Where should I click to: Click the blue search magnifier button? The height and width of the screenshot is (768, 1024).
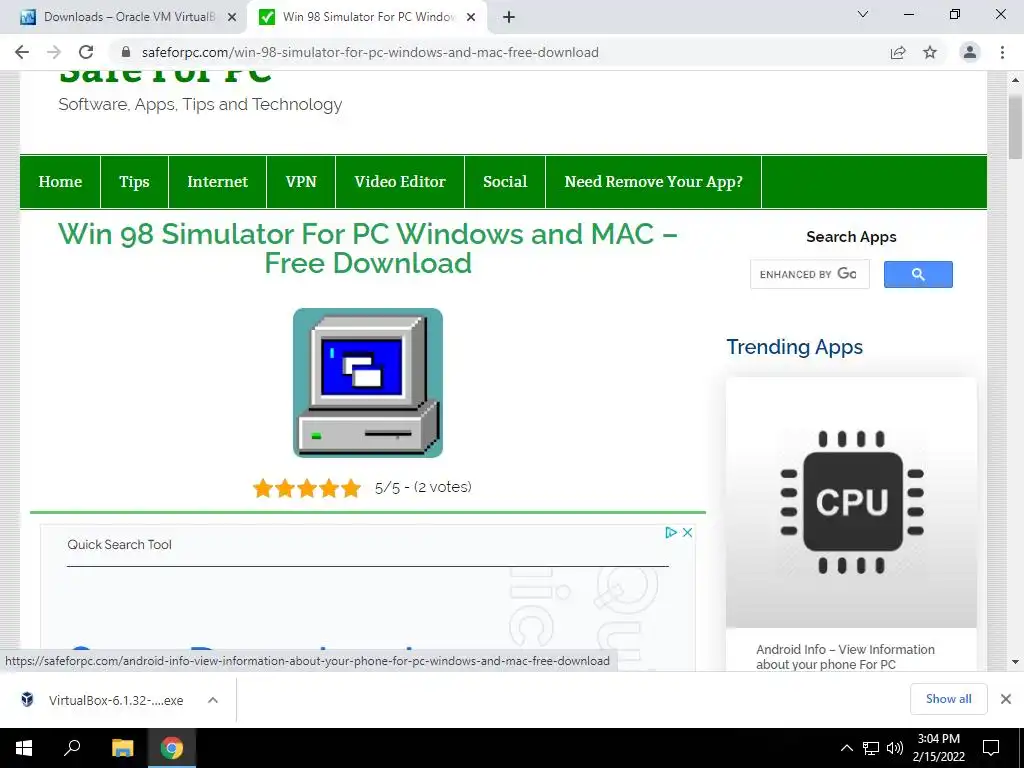pos(918,274)
